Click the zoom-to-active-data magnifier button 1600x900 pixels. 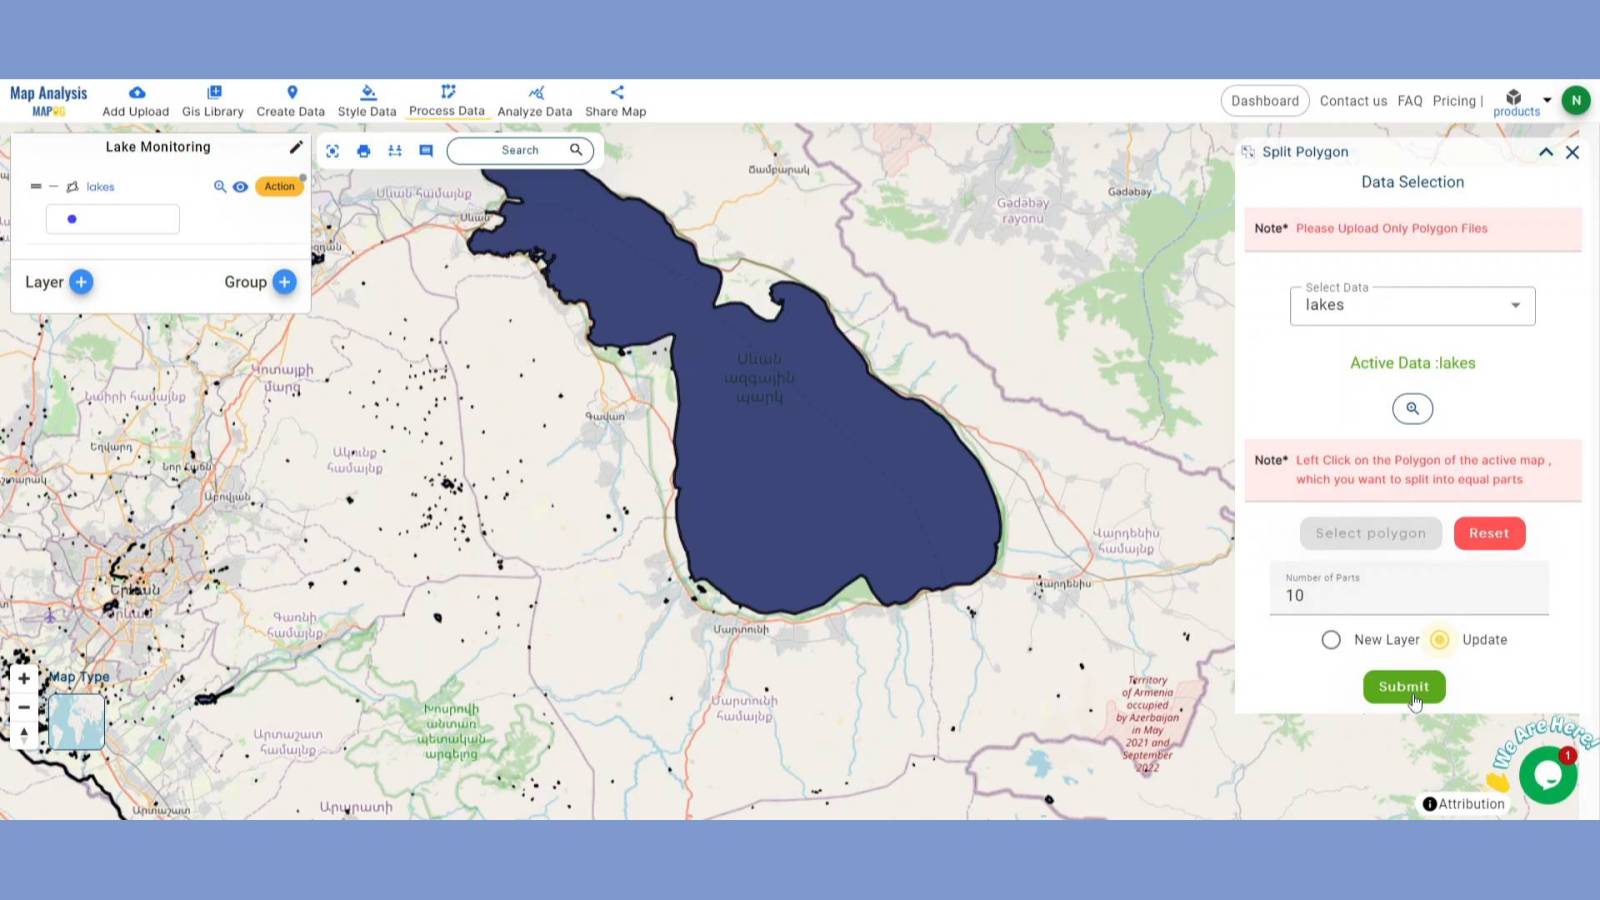click(1412, 408)
